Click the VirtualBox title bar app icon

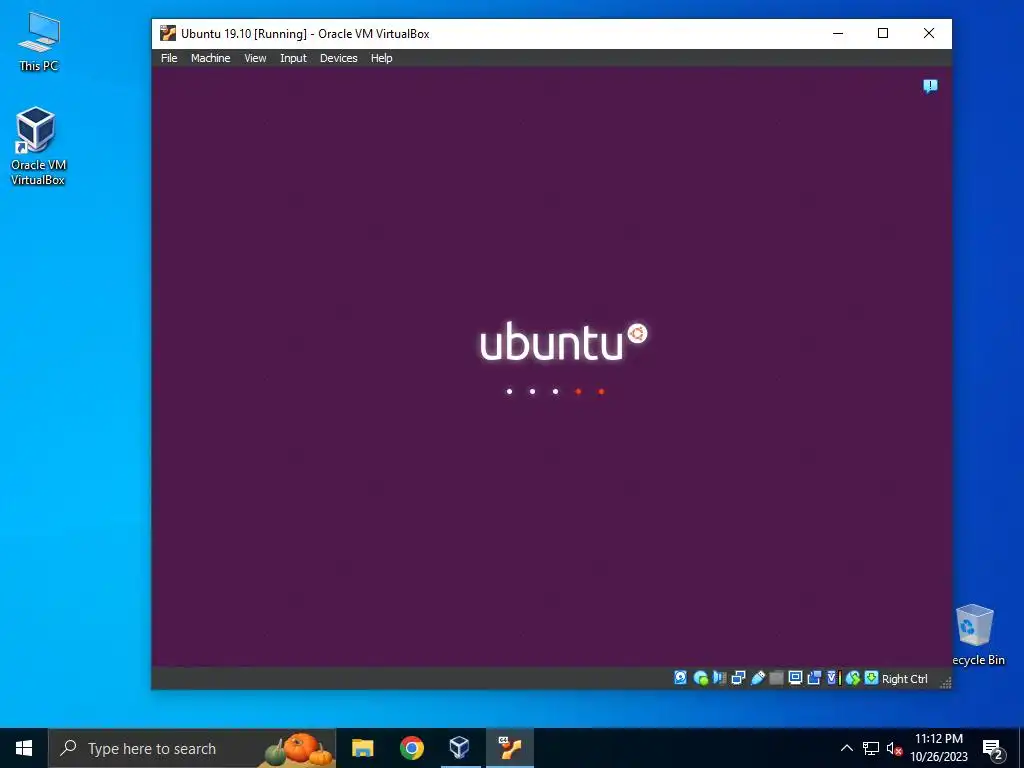coord(168,33)
